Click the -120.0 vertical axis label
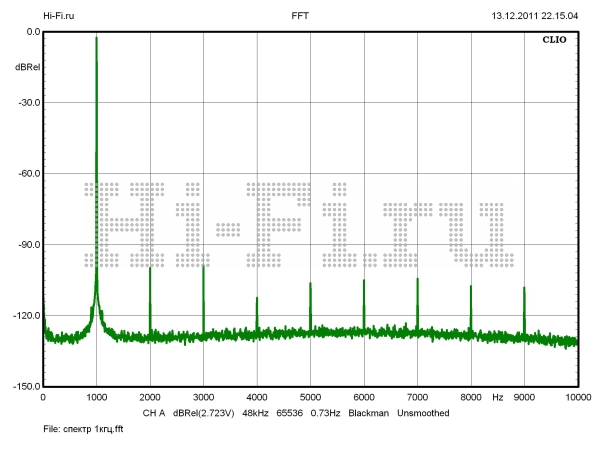 [x=25, y=316]
